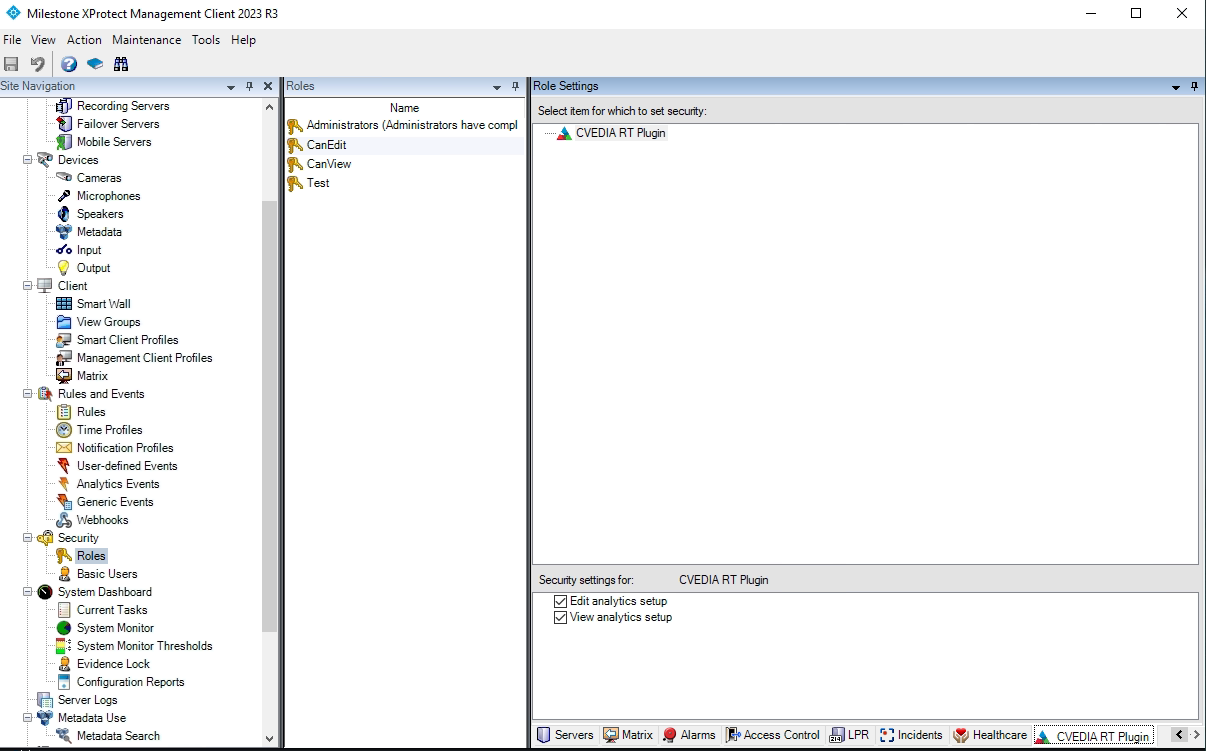Click the Rules list icon
Image resolution: width=1206 pixels, height=751 pixels.
[64, 412]
